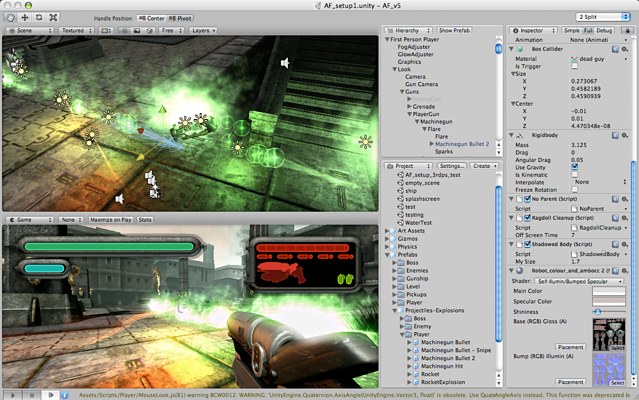This screenshot has width=639, height=400.
Task: Expand the Grenade hierarchy node
Action: pos(409,106)
